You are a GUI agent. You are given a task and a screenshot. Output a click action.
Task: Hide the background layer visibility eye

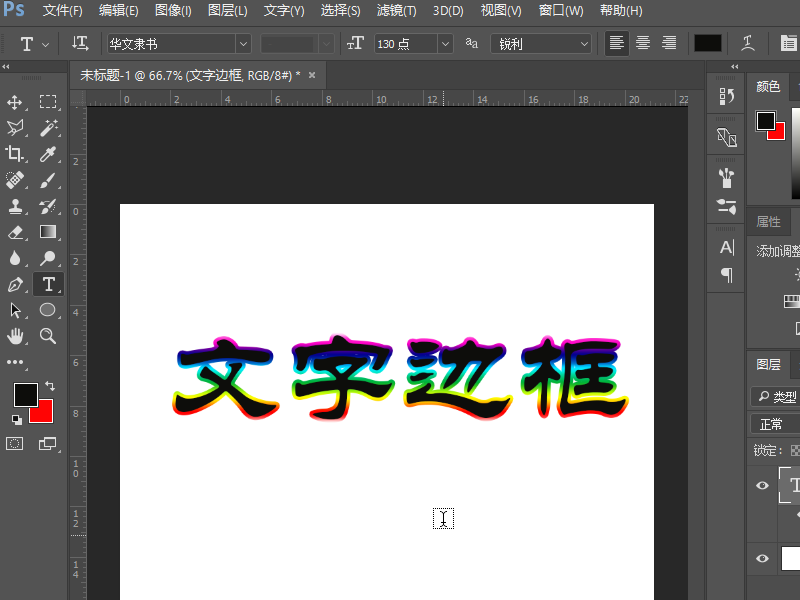[x=763, y=559]
